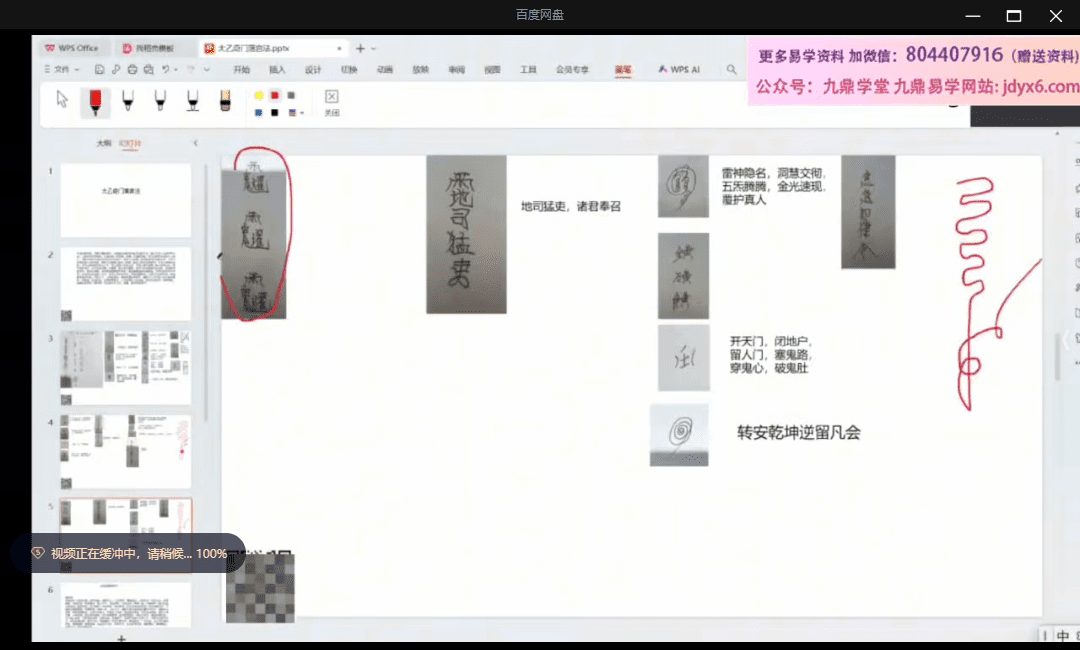Choose the yellow ink color swatch

pyautogui.click(x=259, y=95)
